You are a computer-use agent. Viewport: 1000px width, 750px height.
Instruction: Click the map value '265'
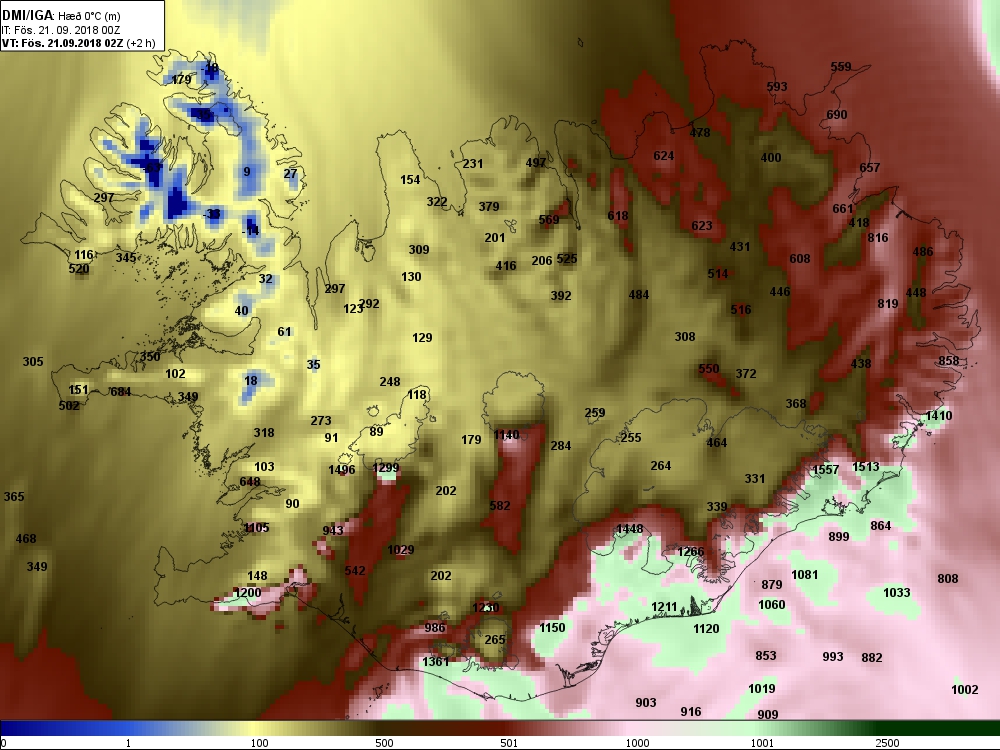(x=495, y=640)
